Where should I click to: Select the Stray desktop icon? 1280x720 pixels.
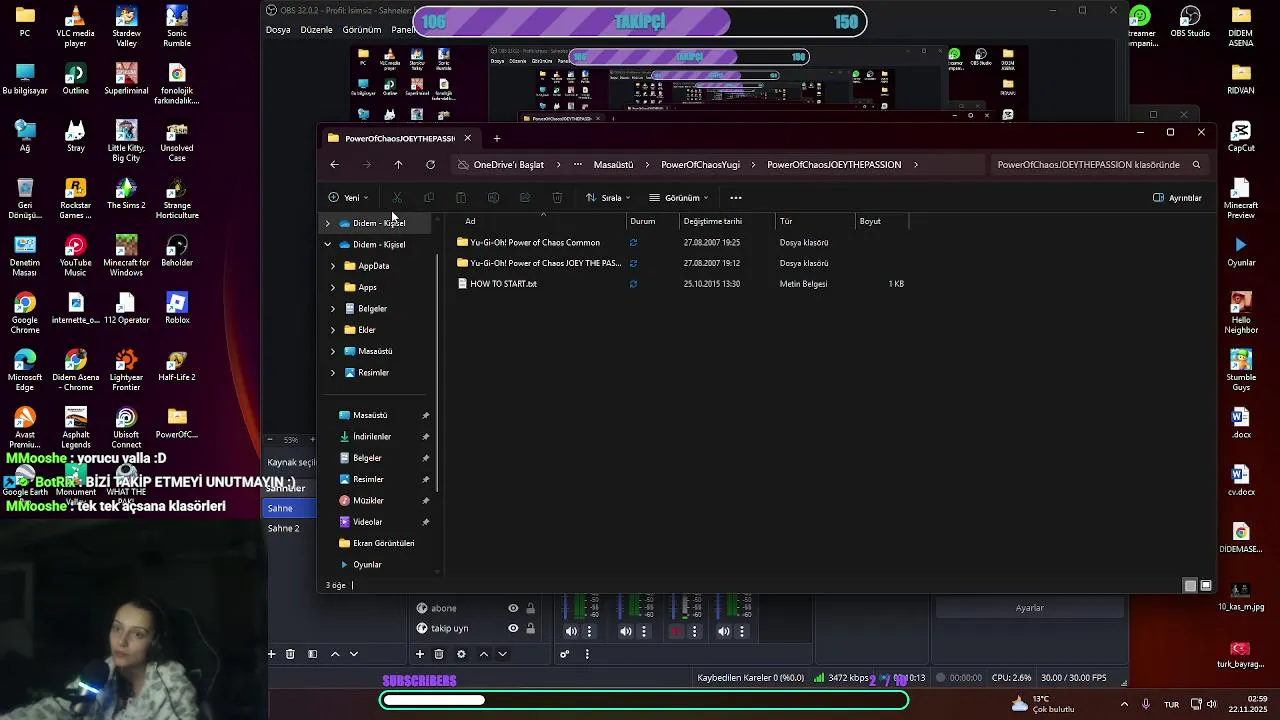coord(75,137)
